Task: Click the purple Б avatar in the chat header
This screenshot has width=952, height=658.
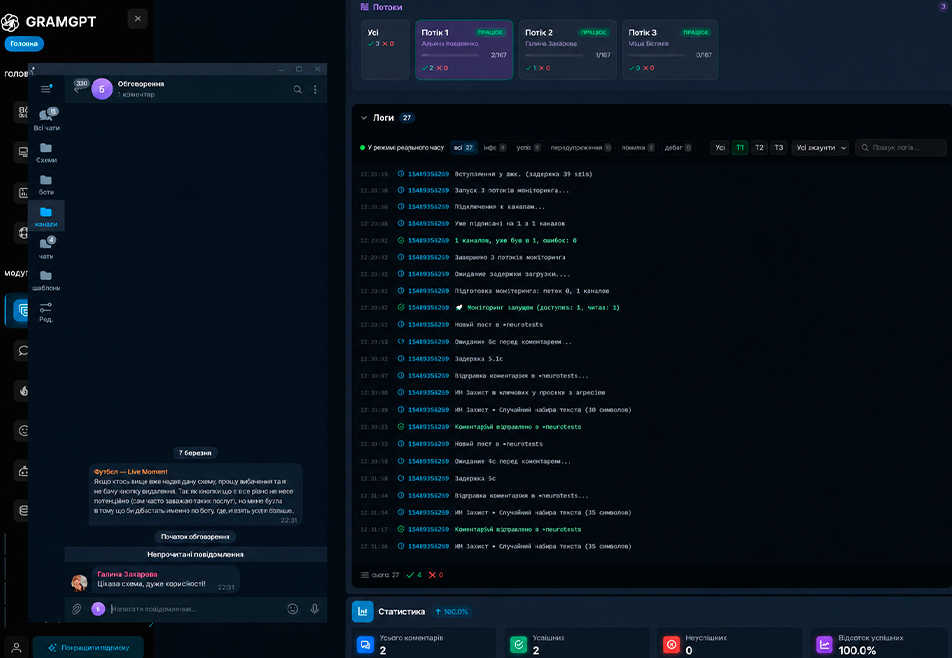Action: 102,89
